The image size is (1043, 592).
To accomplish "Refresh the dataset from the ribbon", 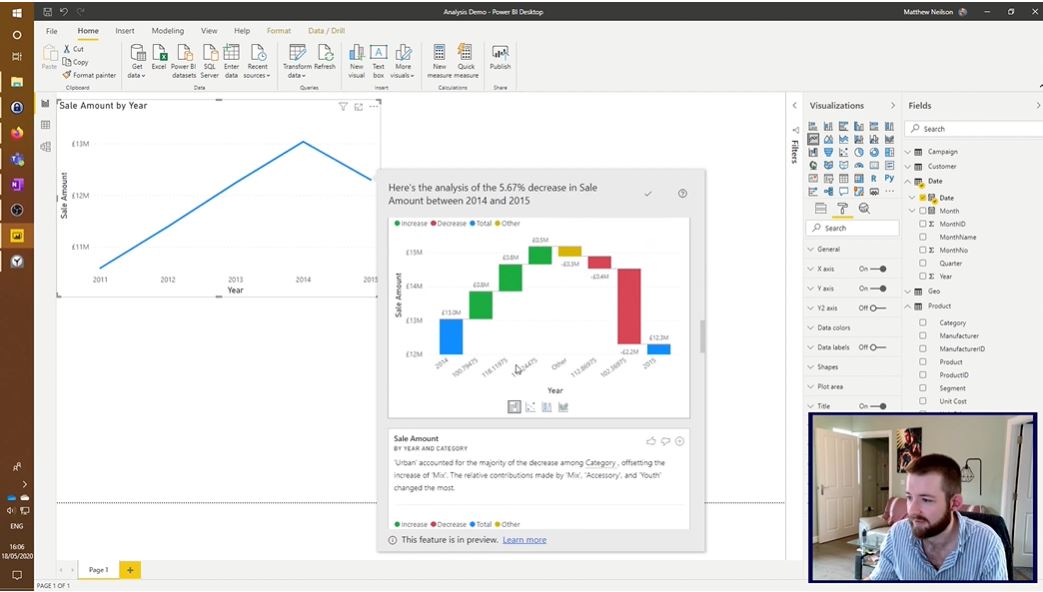I will click(327, 60).
